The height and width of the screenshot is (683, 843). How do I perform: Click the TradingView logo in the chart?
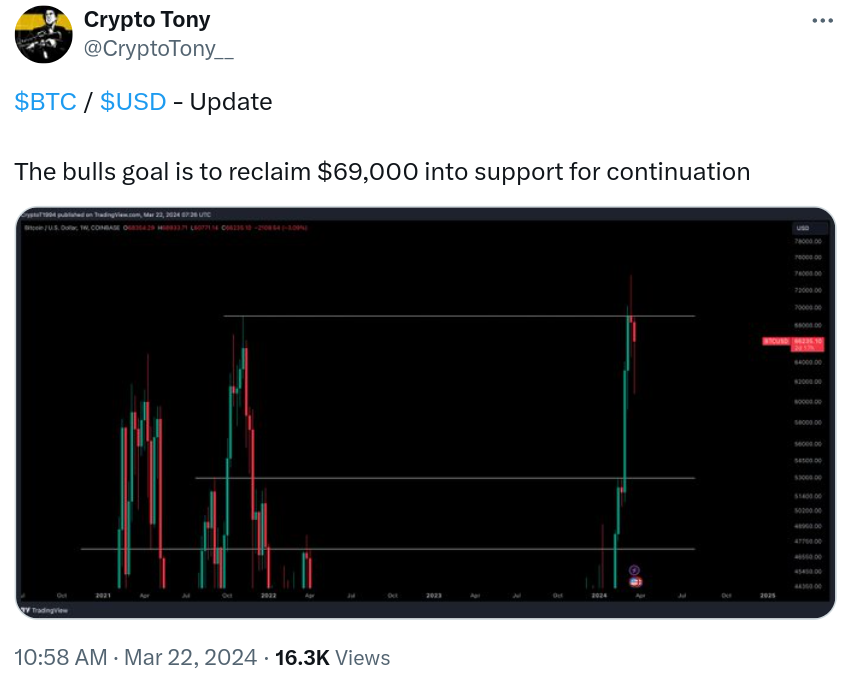point(44,610)
